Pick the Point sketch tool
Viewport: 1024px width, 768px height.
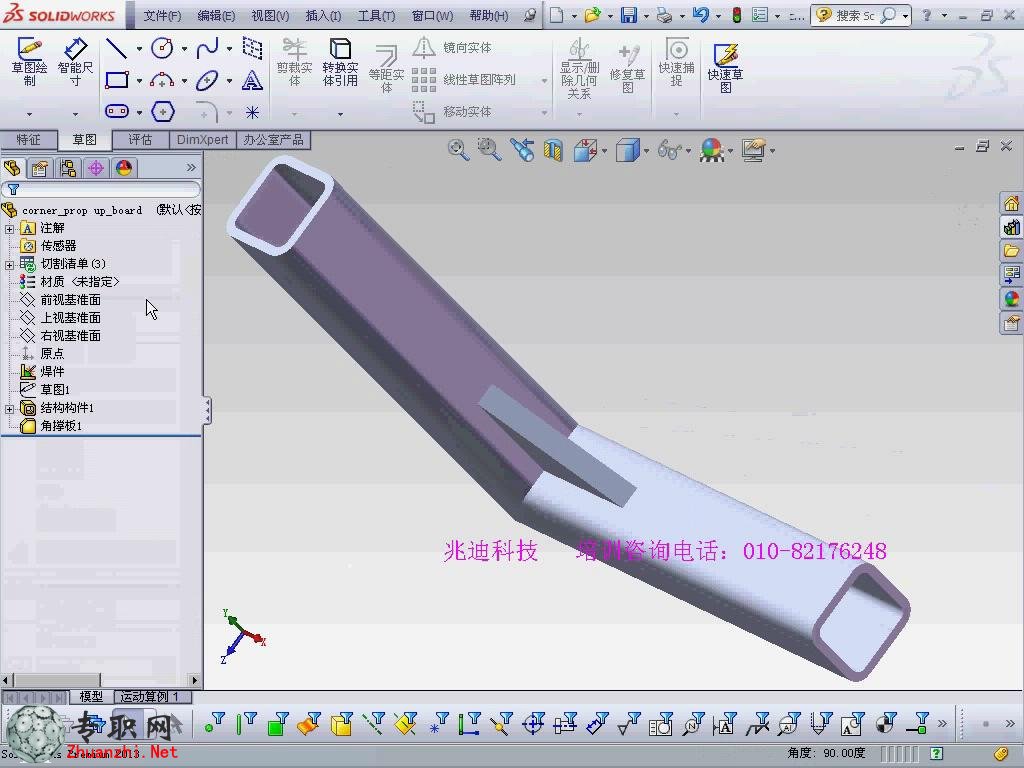coord(252,112)
